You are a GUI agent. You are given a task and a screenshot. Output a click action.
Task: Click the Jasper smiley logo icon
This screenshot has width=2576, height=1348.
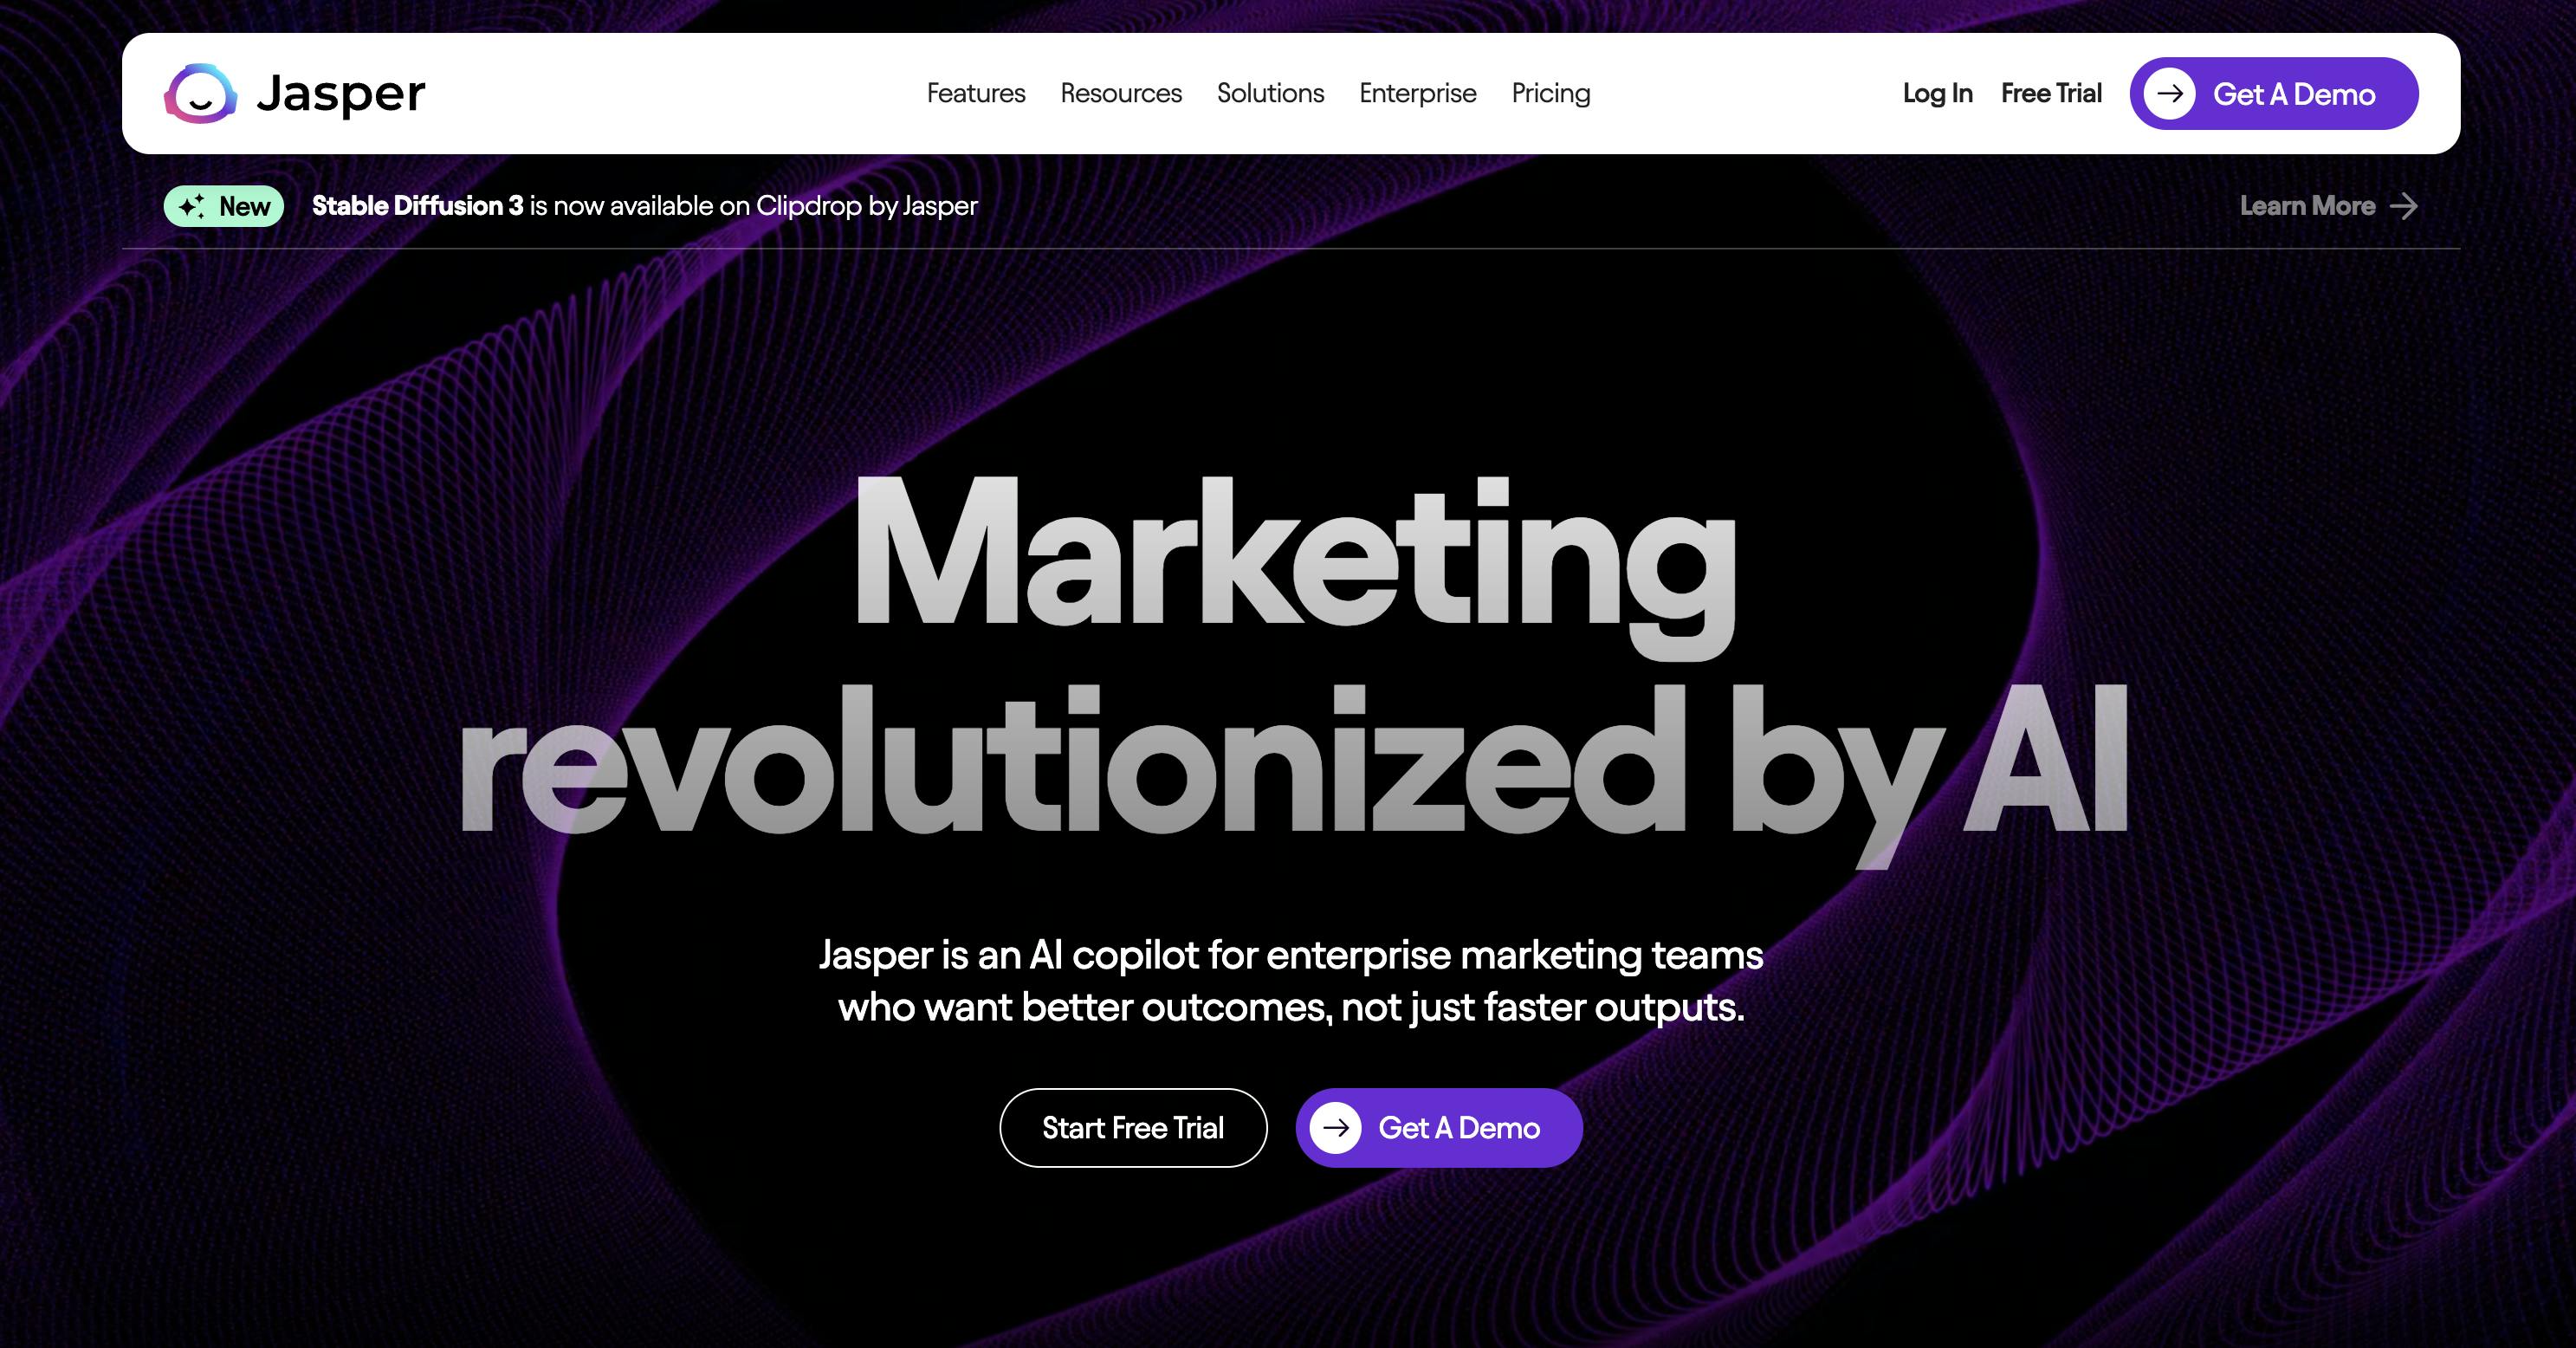201,93
